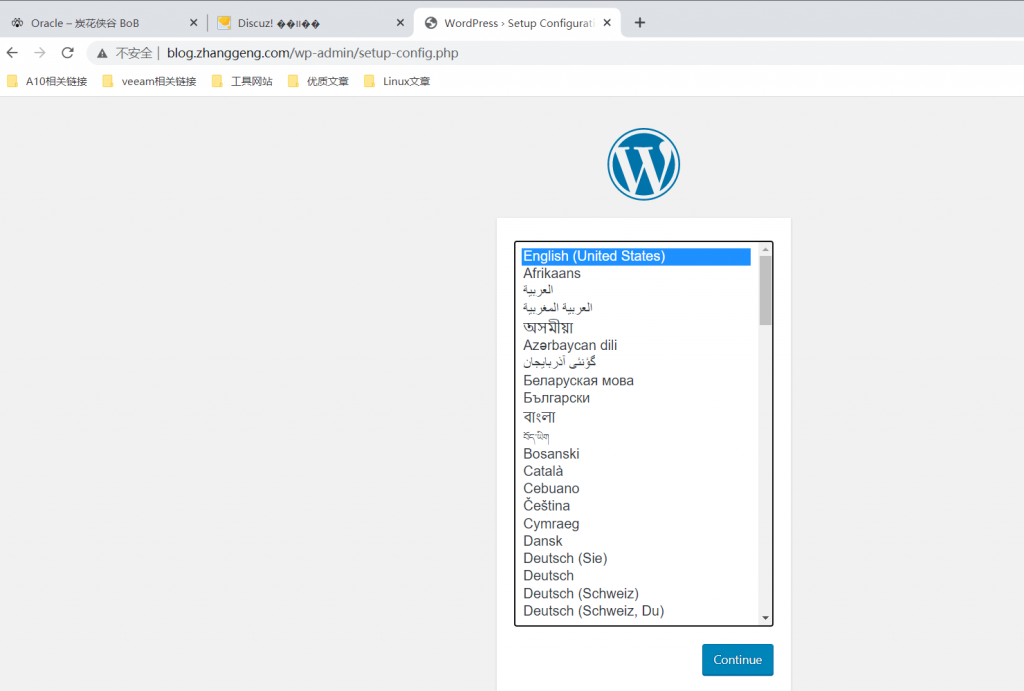Select Беларуская мова in the language list
Viewport: 1024px width, 691px height.
tap(636, 381)
